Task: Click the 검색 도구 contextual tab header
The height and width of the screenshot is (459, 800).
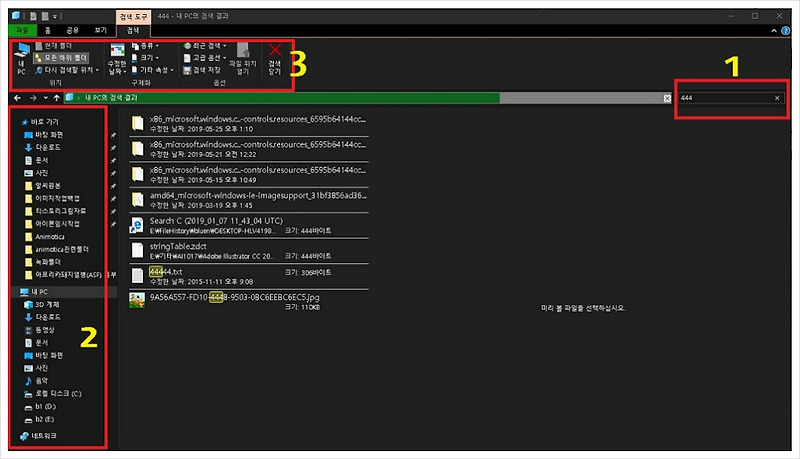Action: (x=133, y=17)
